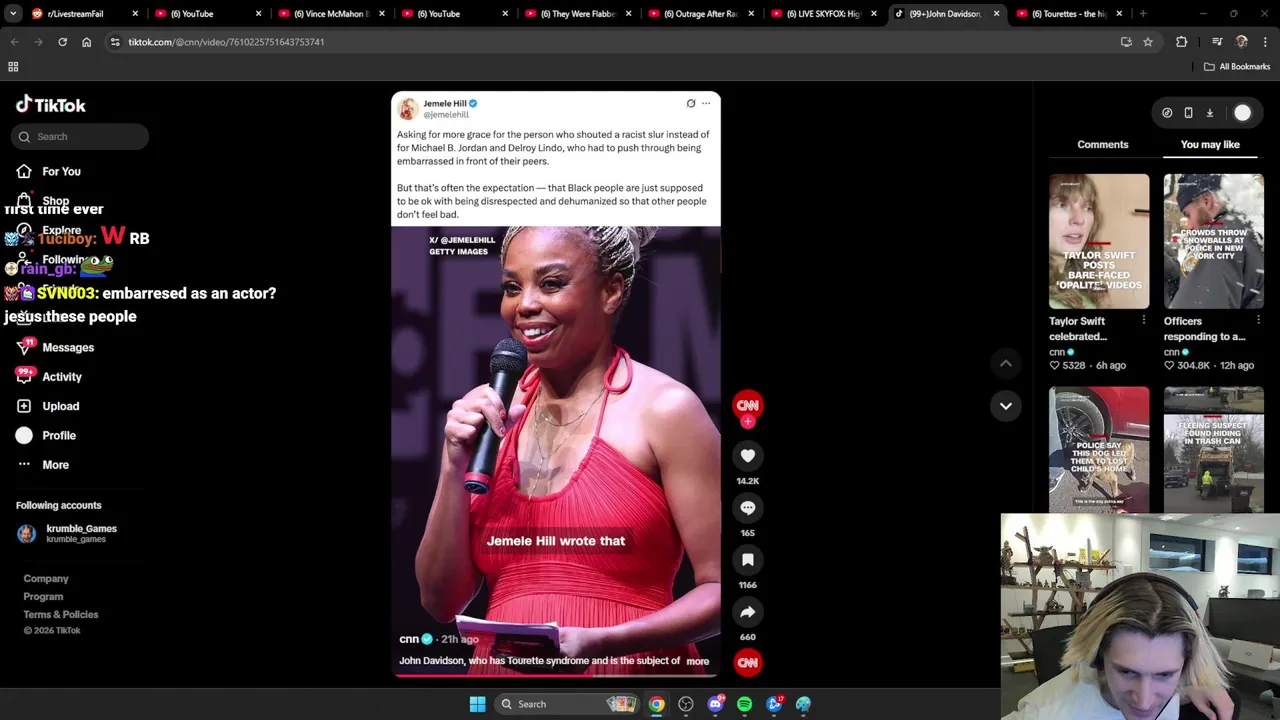
Task: Open tweet options three dots
Action: pyautogui.click(x=706, y=103)
